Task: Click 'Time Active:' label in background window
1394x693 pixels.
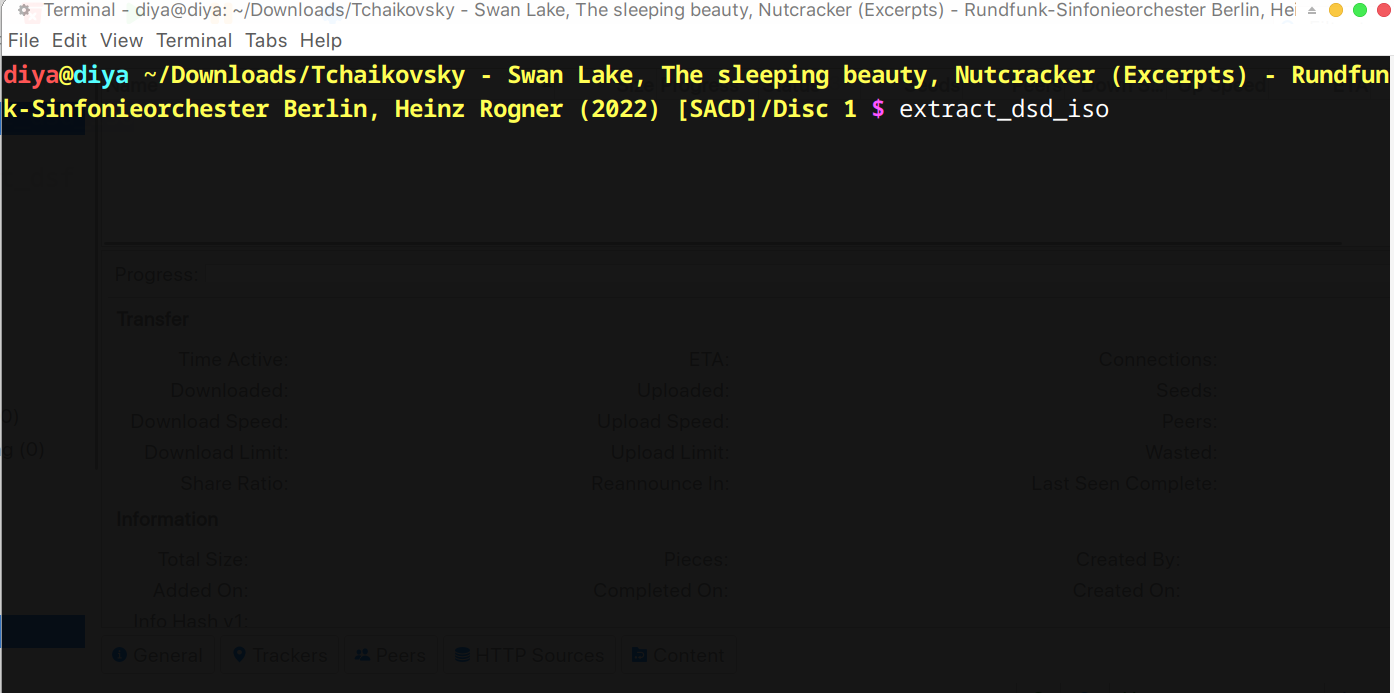Action: pos(233,360)
